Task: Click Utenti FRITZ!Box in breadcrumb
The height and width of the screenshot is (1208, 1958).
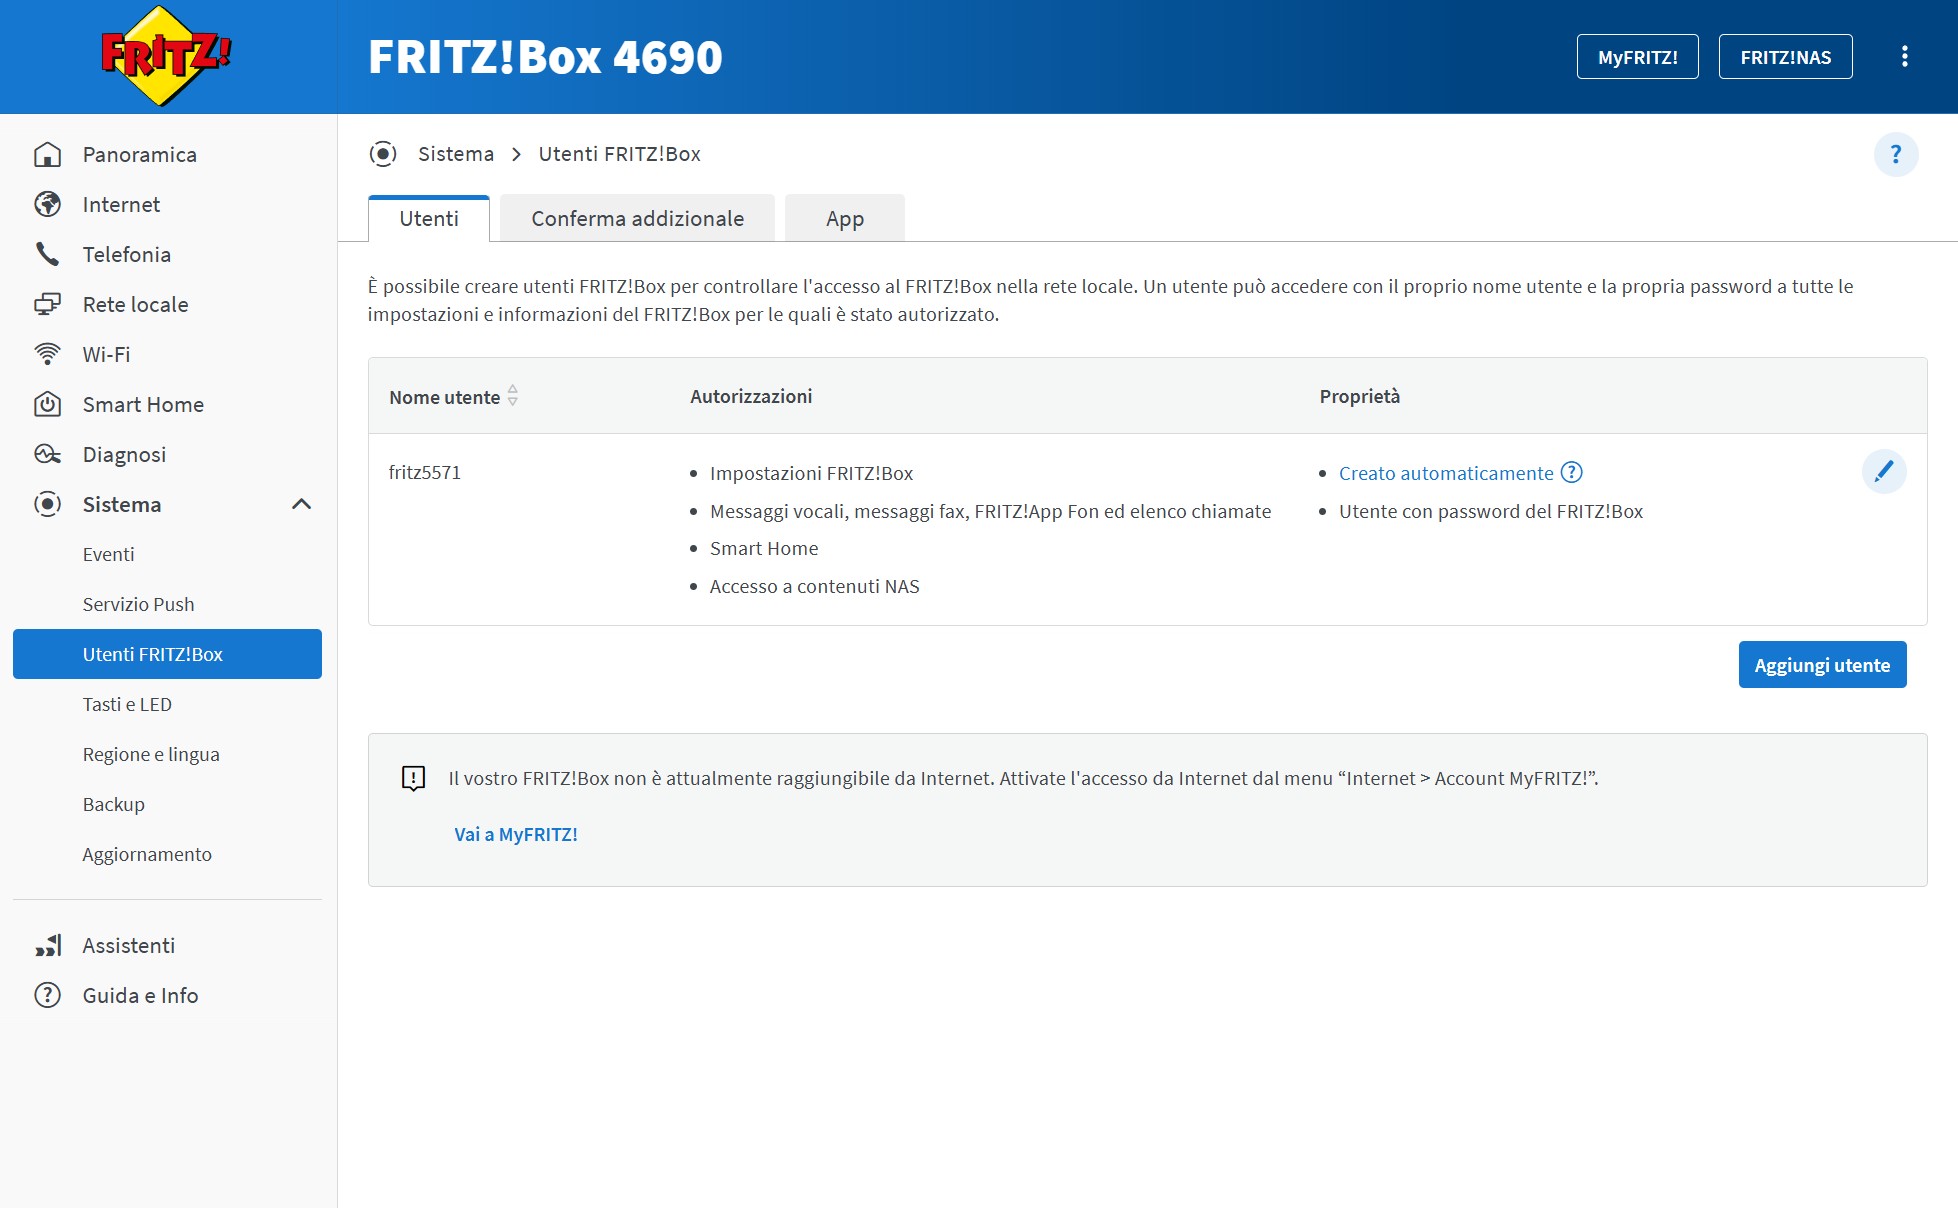Action: (x=619, y=154)
